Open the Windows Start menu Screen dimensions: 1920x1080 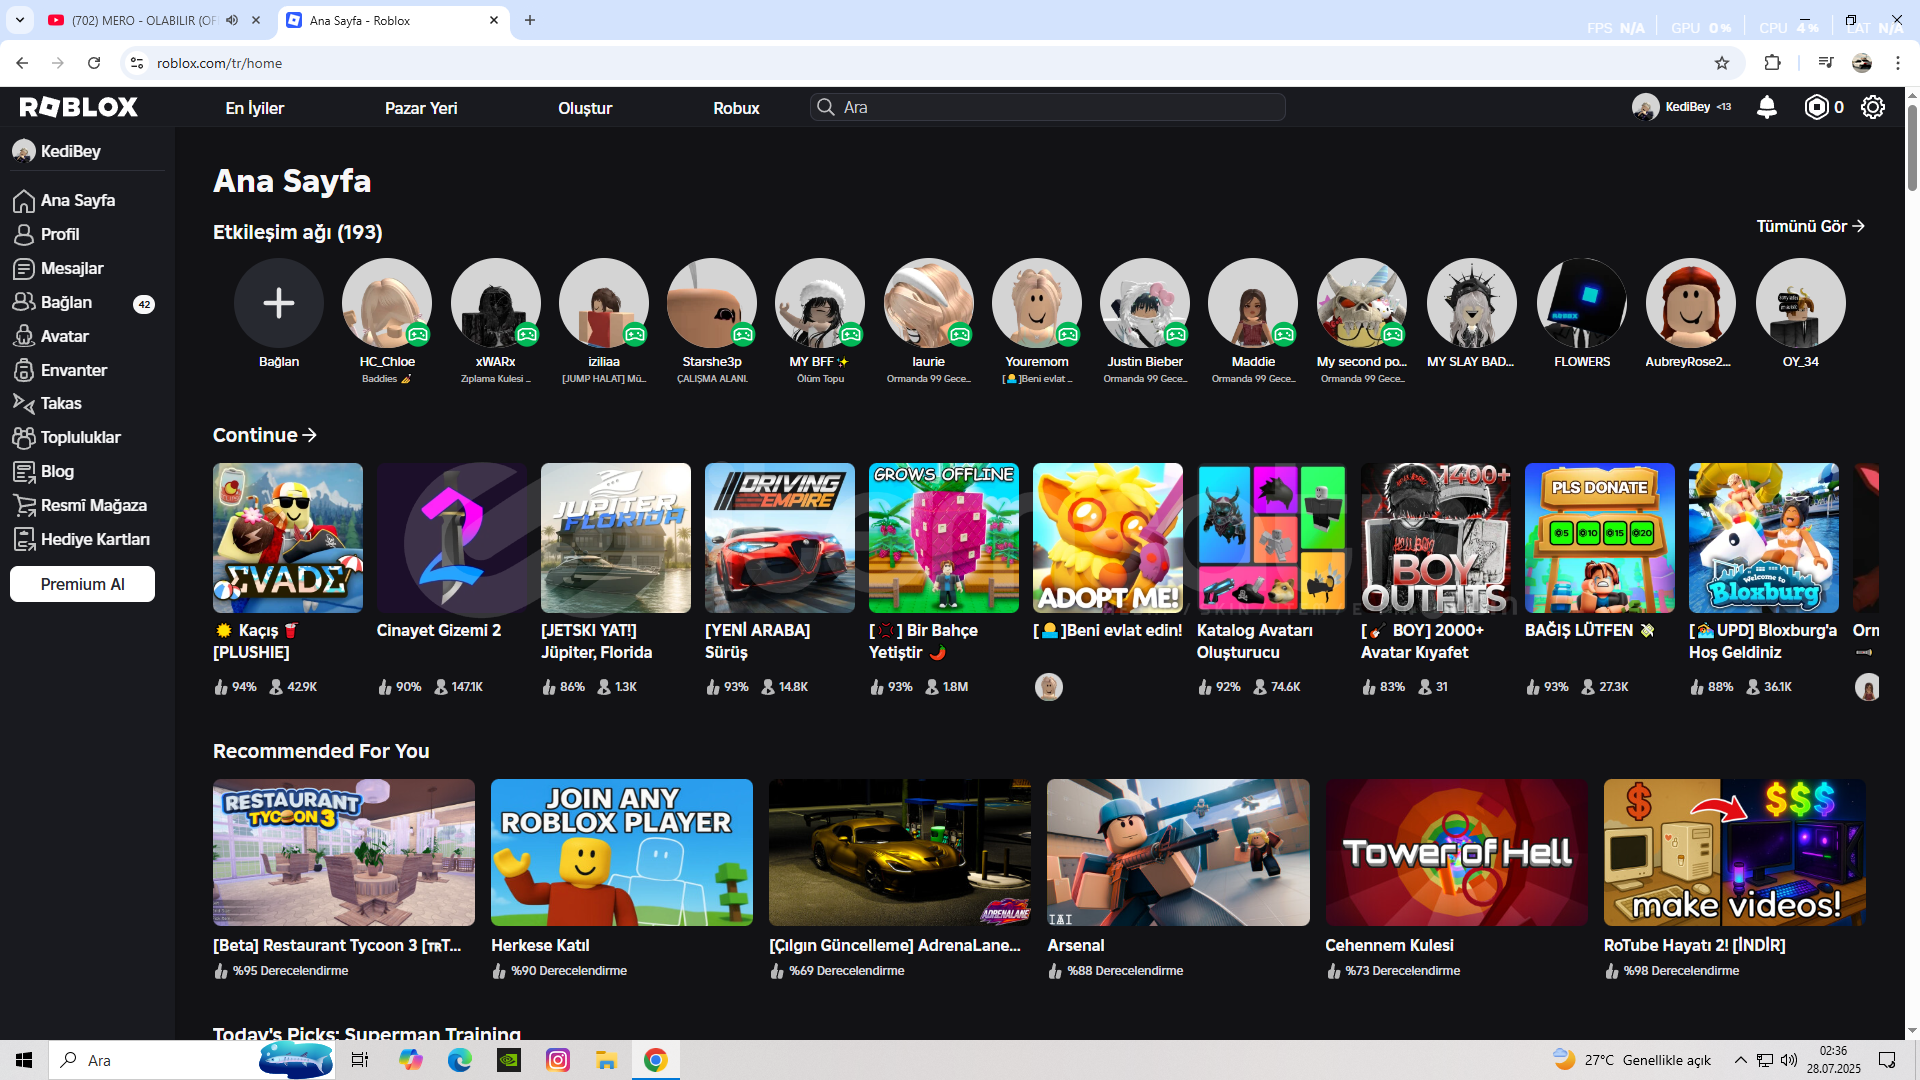click(x=24, y=1060)
